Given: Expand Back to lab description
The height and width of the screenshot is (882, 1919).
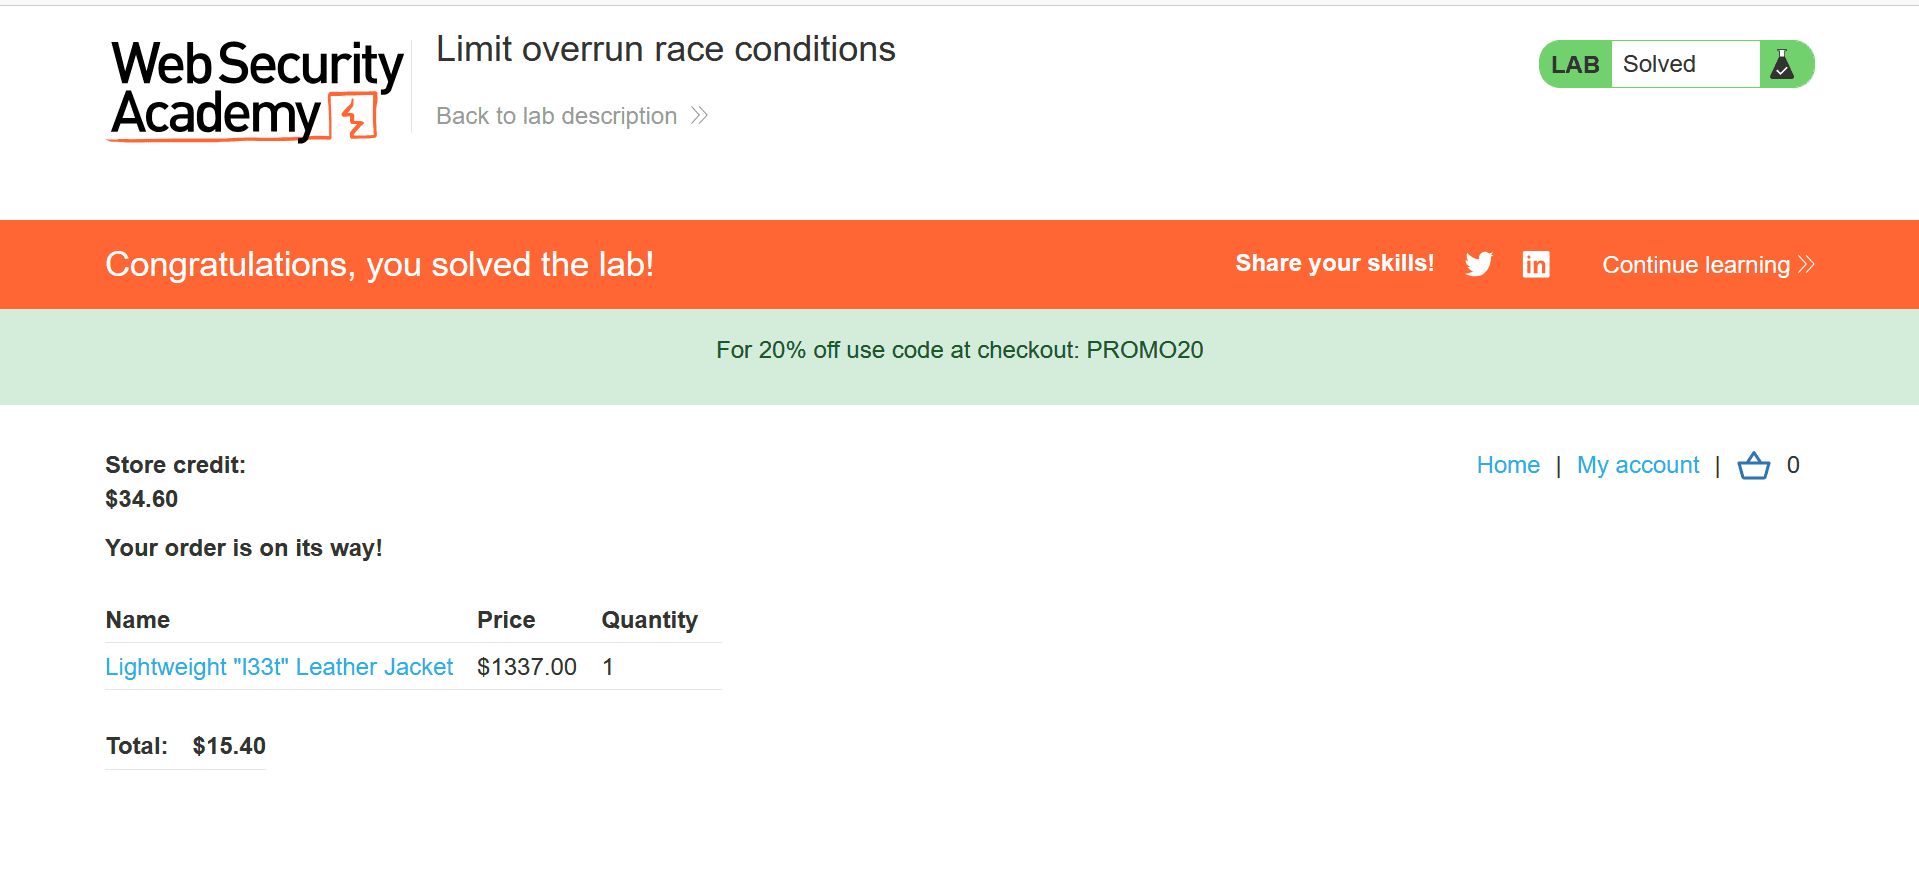Looking at the screenshot, I should pyautogui.click(x=555, y=115).
